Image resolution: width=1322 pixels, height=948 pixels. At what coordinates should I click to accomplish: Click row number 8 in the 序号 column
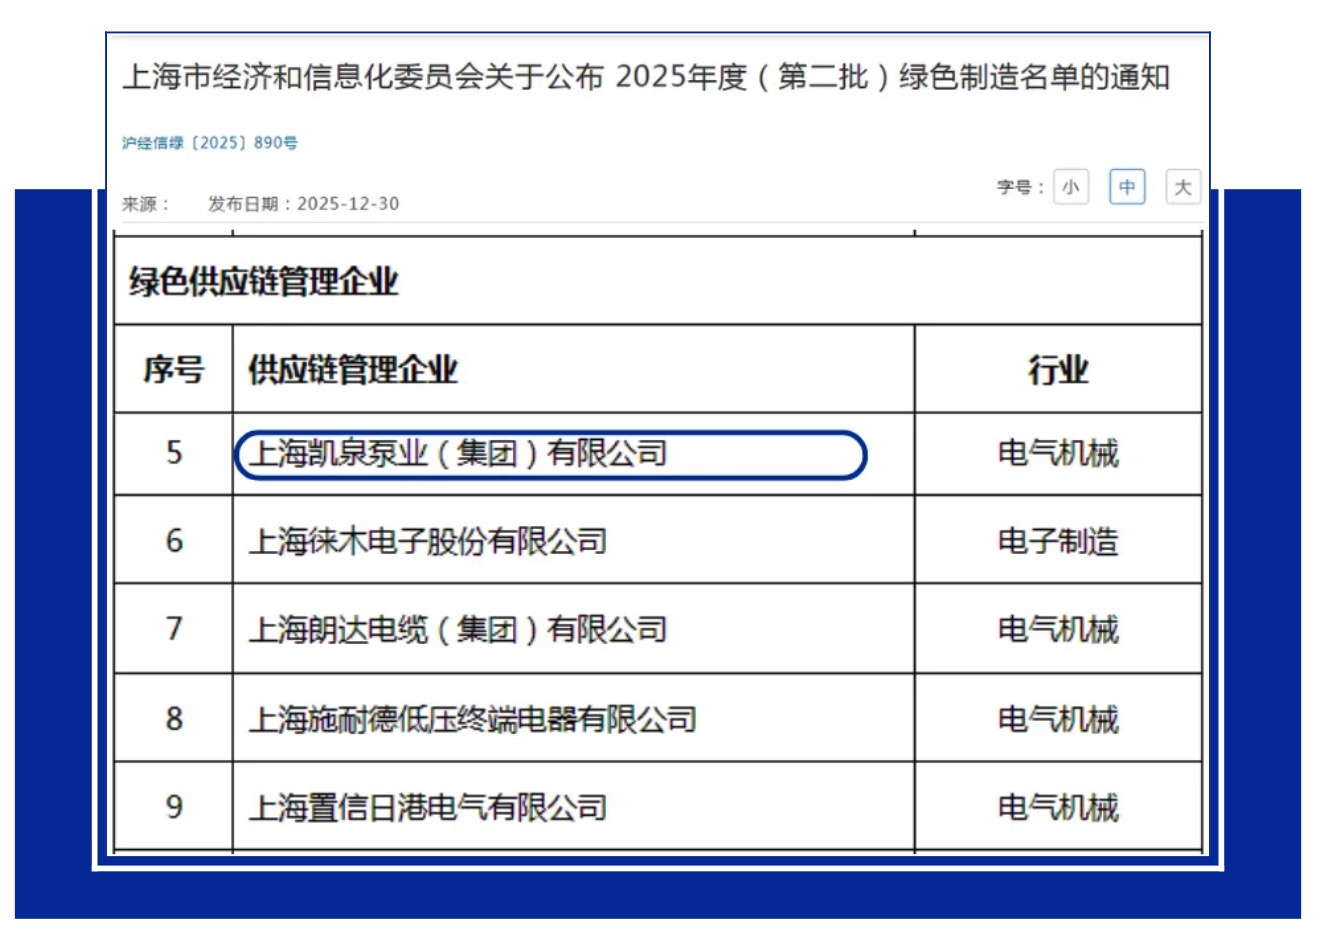[x=174, y=719]
